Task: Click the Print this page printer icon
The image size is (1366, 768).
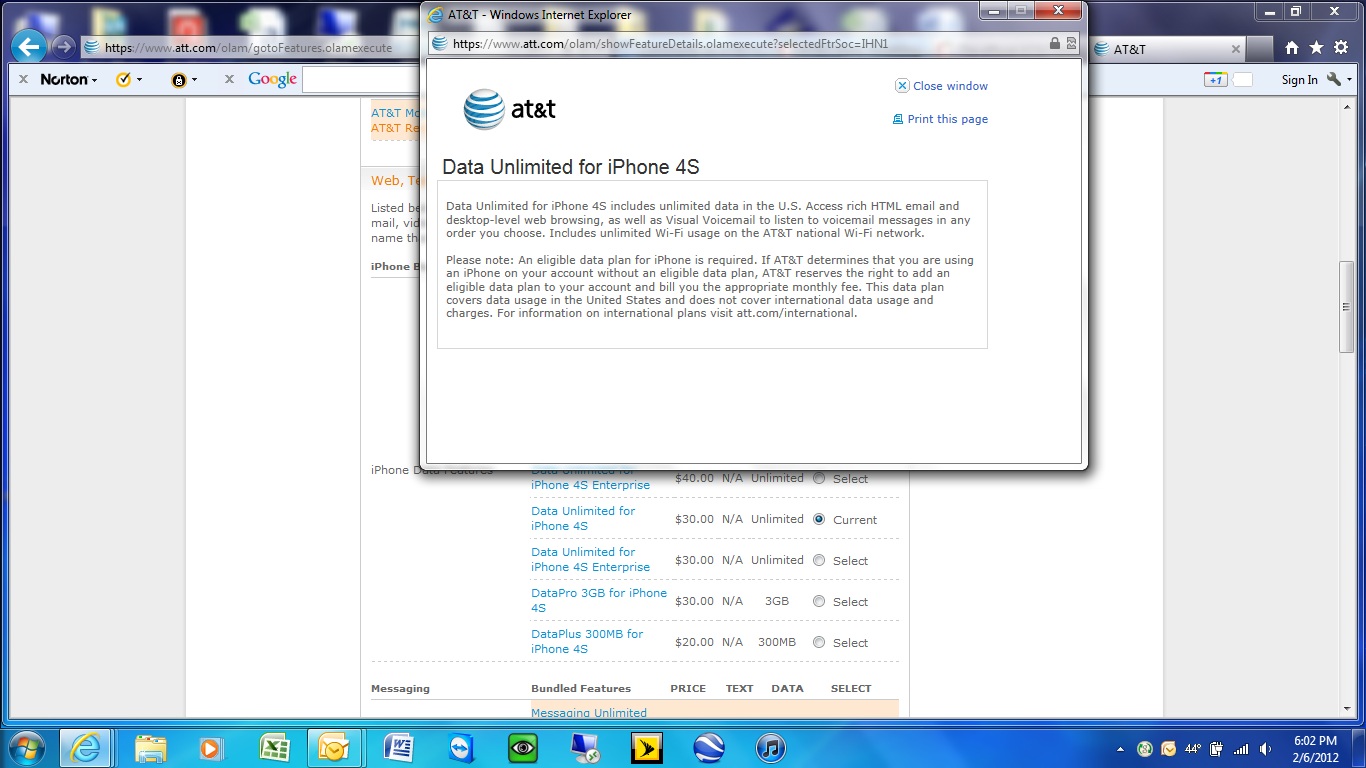Action: (898, 119)
